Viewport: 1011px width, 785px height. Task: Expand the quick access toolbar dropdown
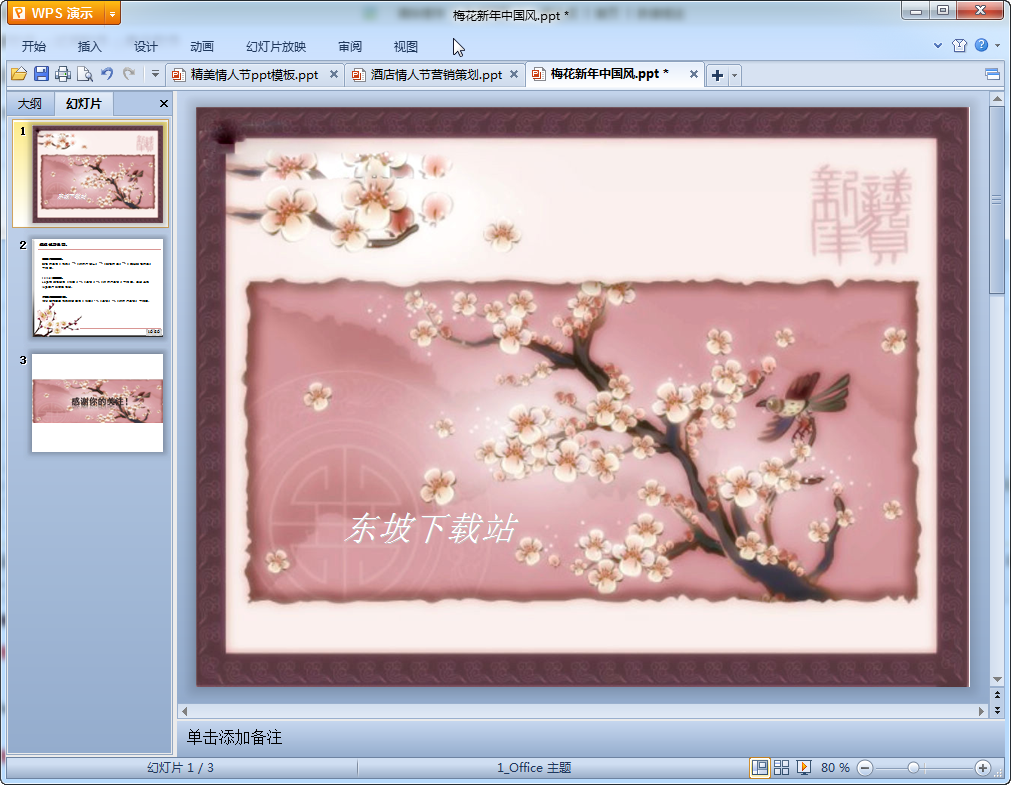(x=155, y=74)
